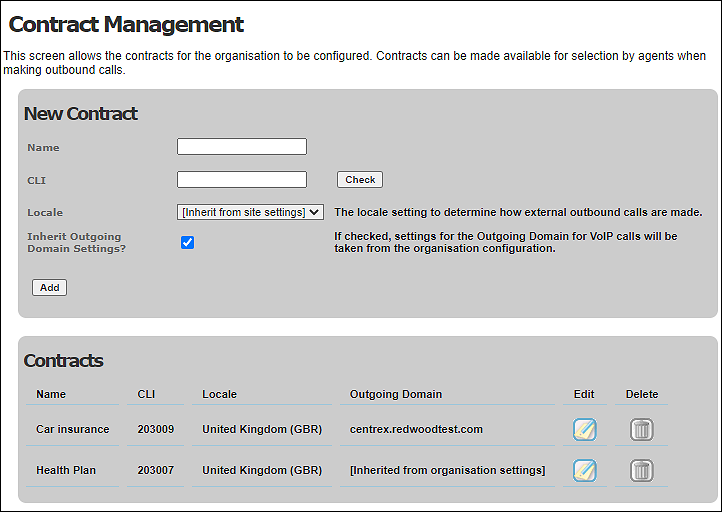Uncheck Inherit Outgoing Domain Settings checkbox

pyautogui.click(x=187, y=242)
